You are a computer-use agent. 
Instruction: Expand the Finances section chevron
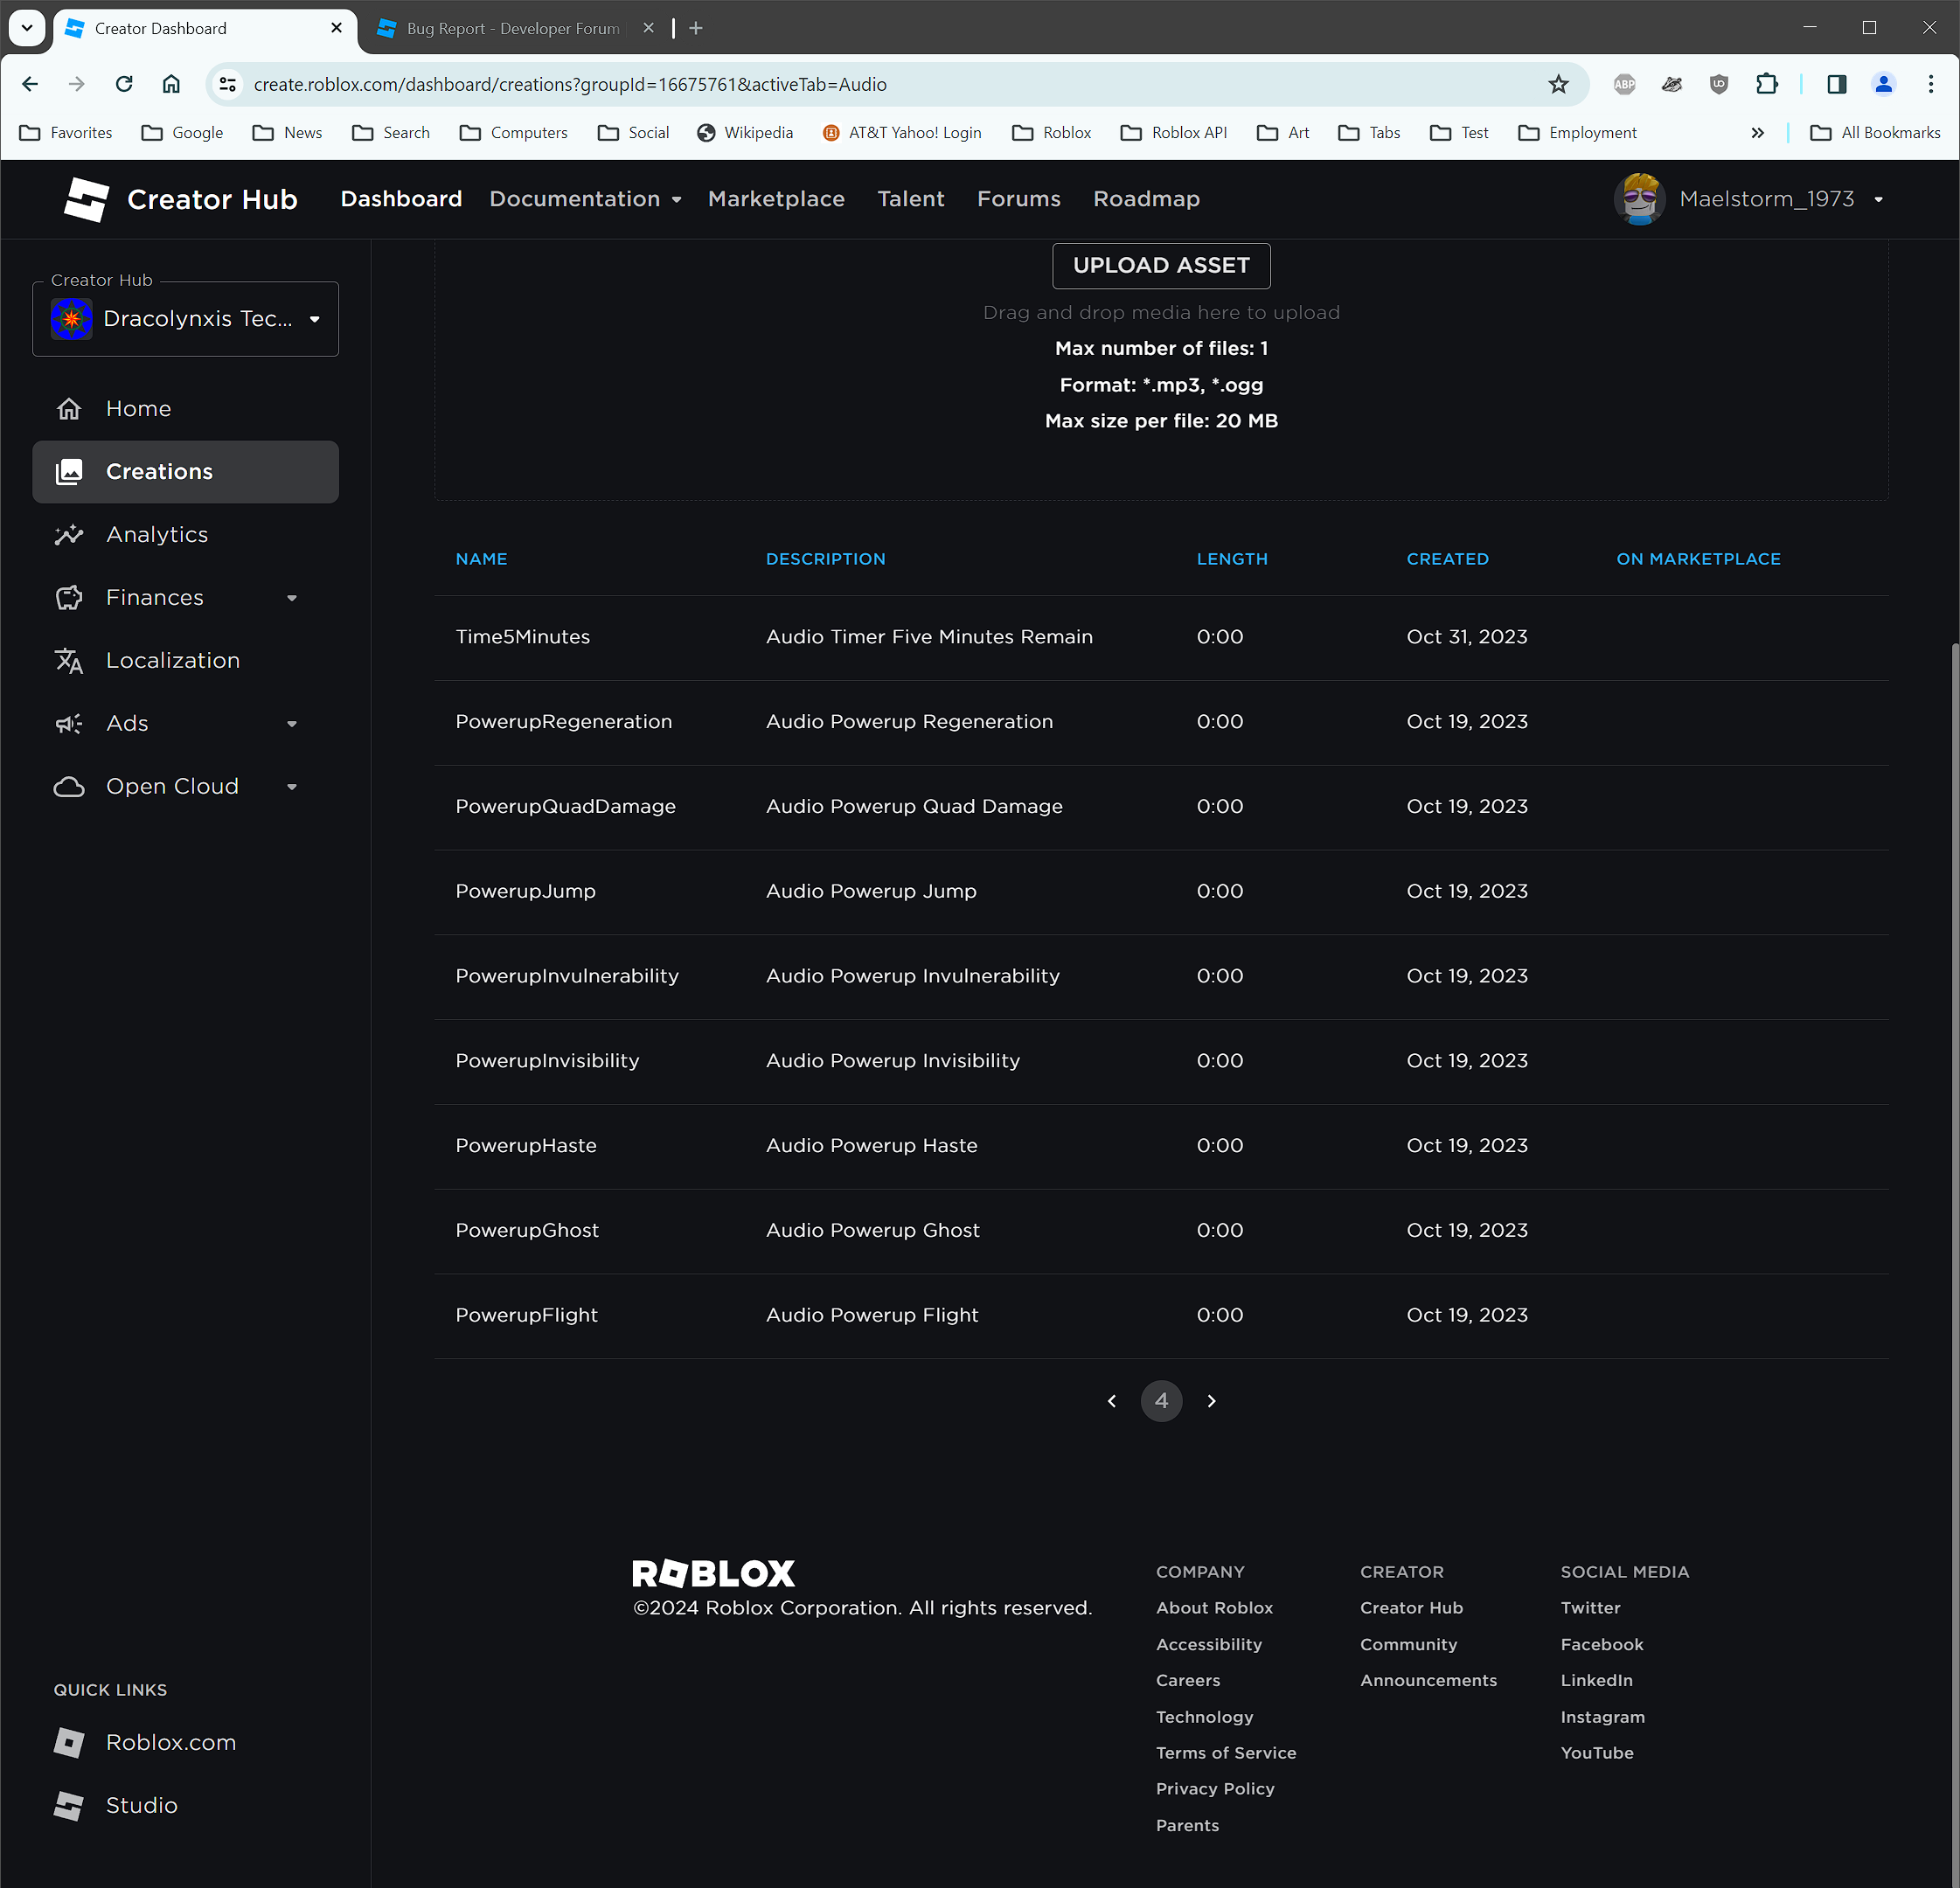[292, 597]
